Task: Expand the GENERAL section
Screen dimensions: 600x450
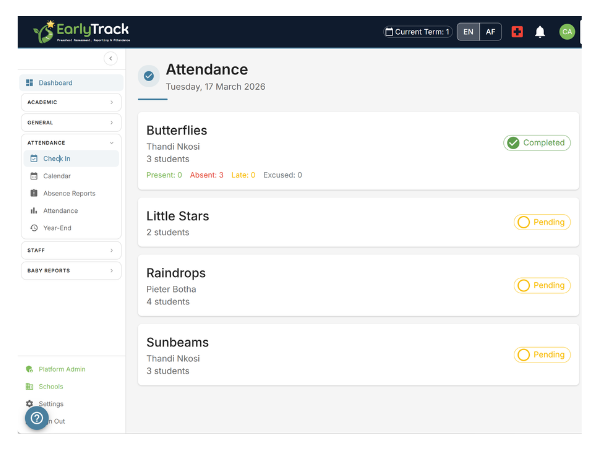Action: click(x=71, y=122)
